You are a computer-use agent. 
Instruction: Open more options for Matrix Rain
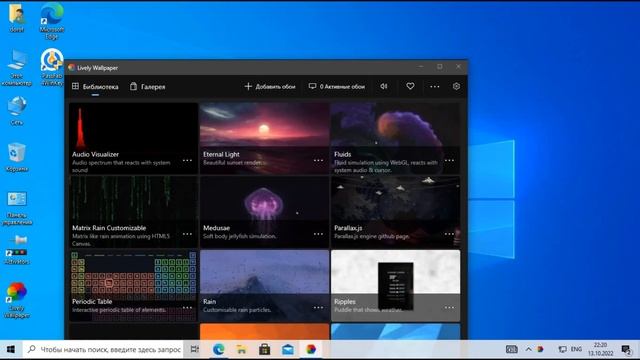pyautogui.click(x=187, y=234)
